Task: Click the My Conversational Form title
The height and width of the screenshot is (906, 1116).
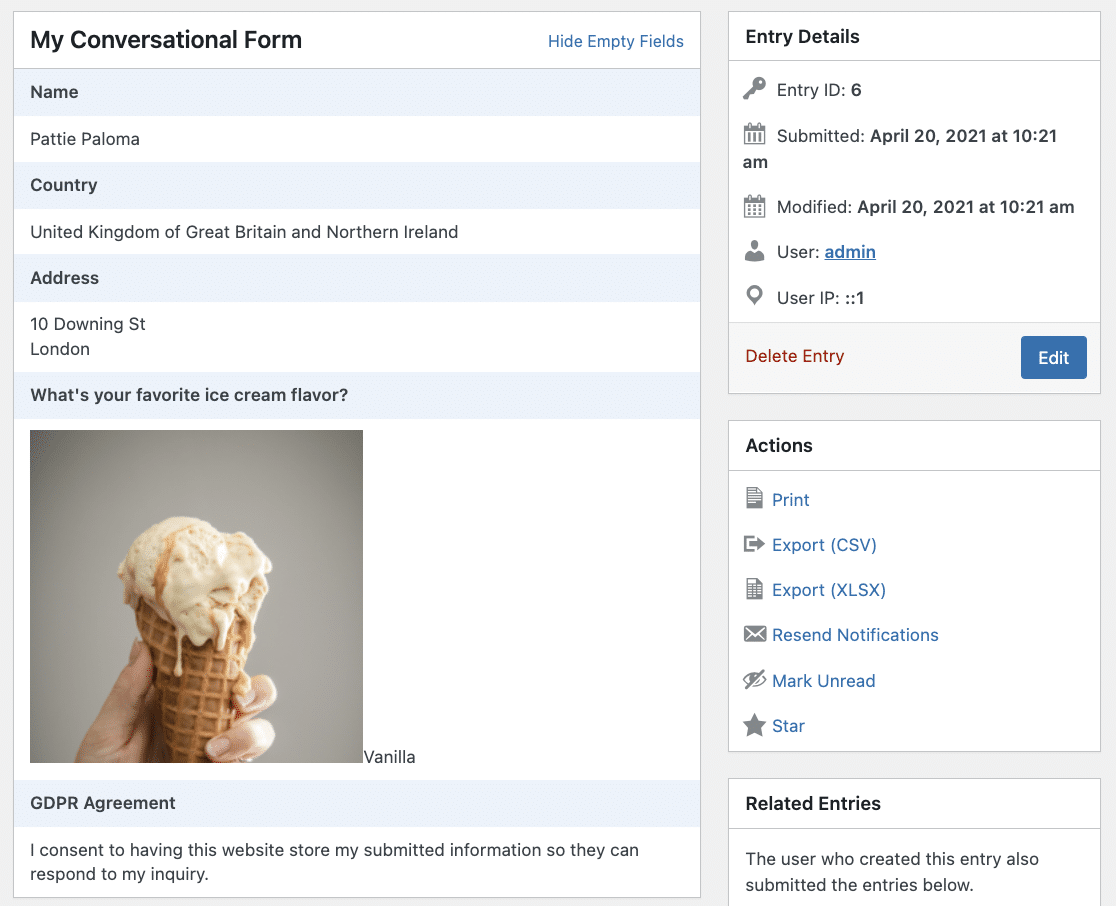Action: click(166, 40)
